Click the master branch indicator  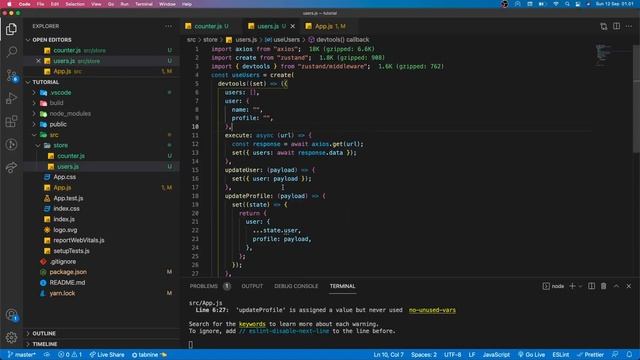coord(22,355)
